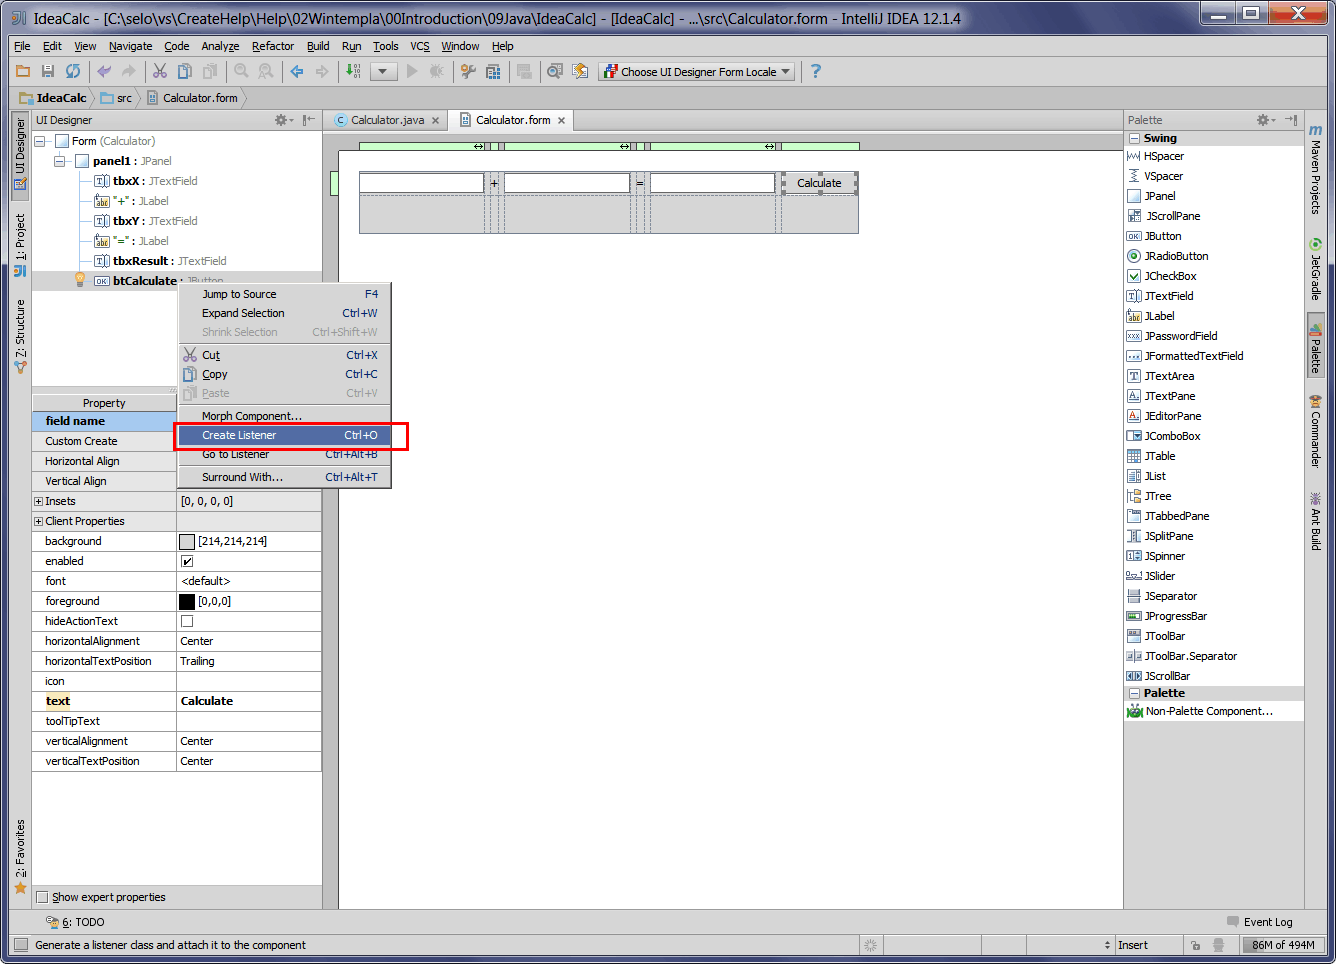
Task: Choose Morph Component from context menu
Action: 284,416
